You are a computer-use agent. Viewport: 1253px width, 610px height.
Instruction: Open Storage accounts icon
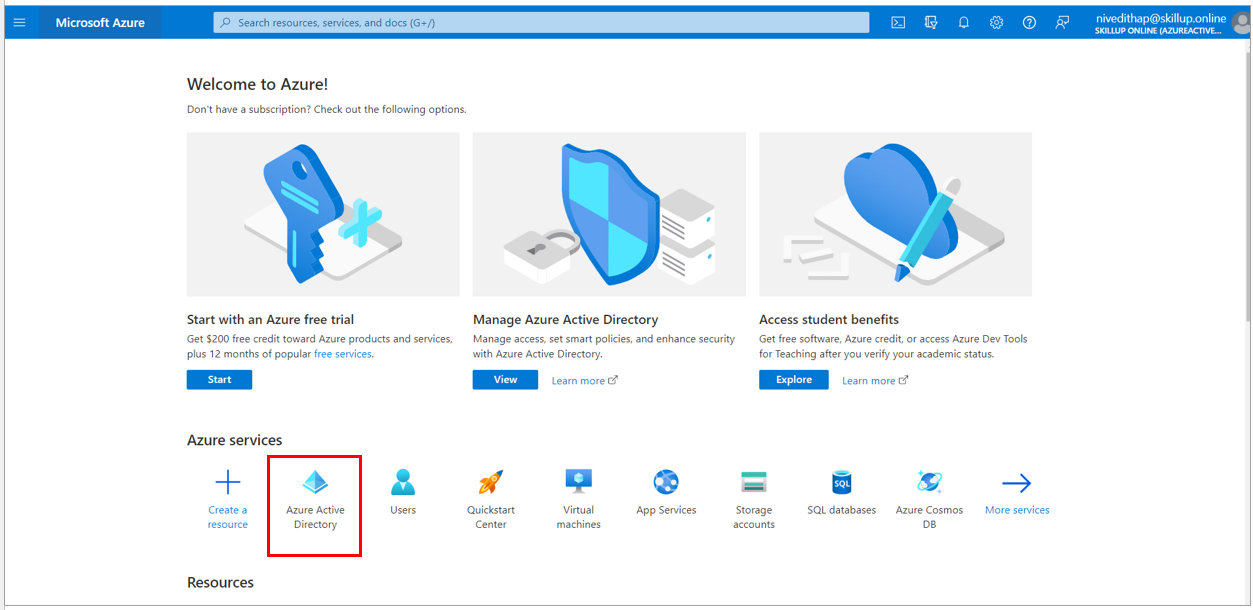(x=754, y=483)
